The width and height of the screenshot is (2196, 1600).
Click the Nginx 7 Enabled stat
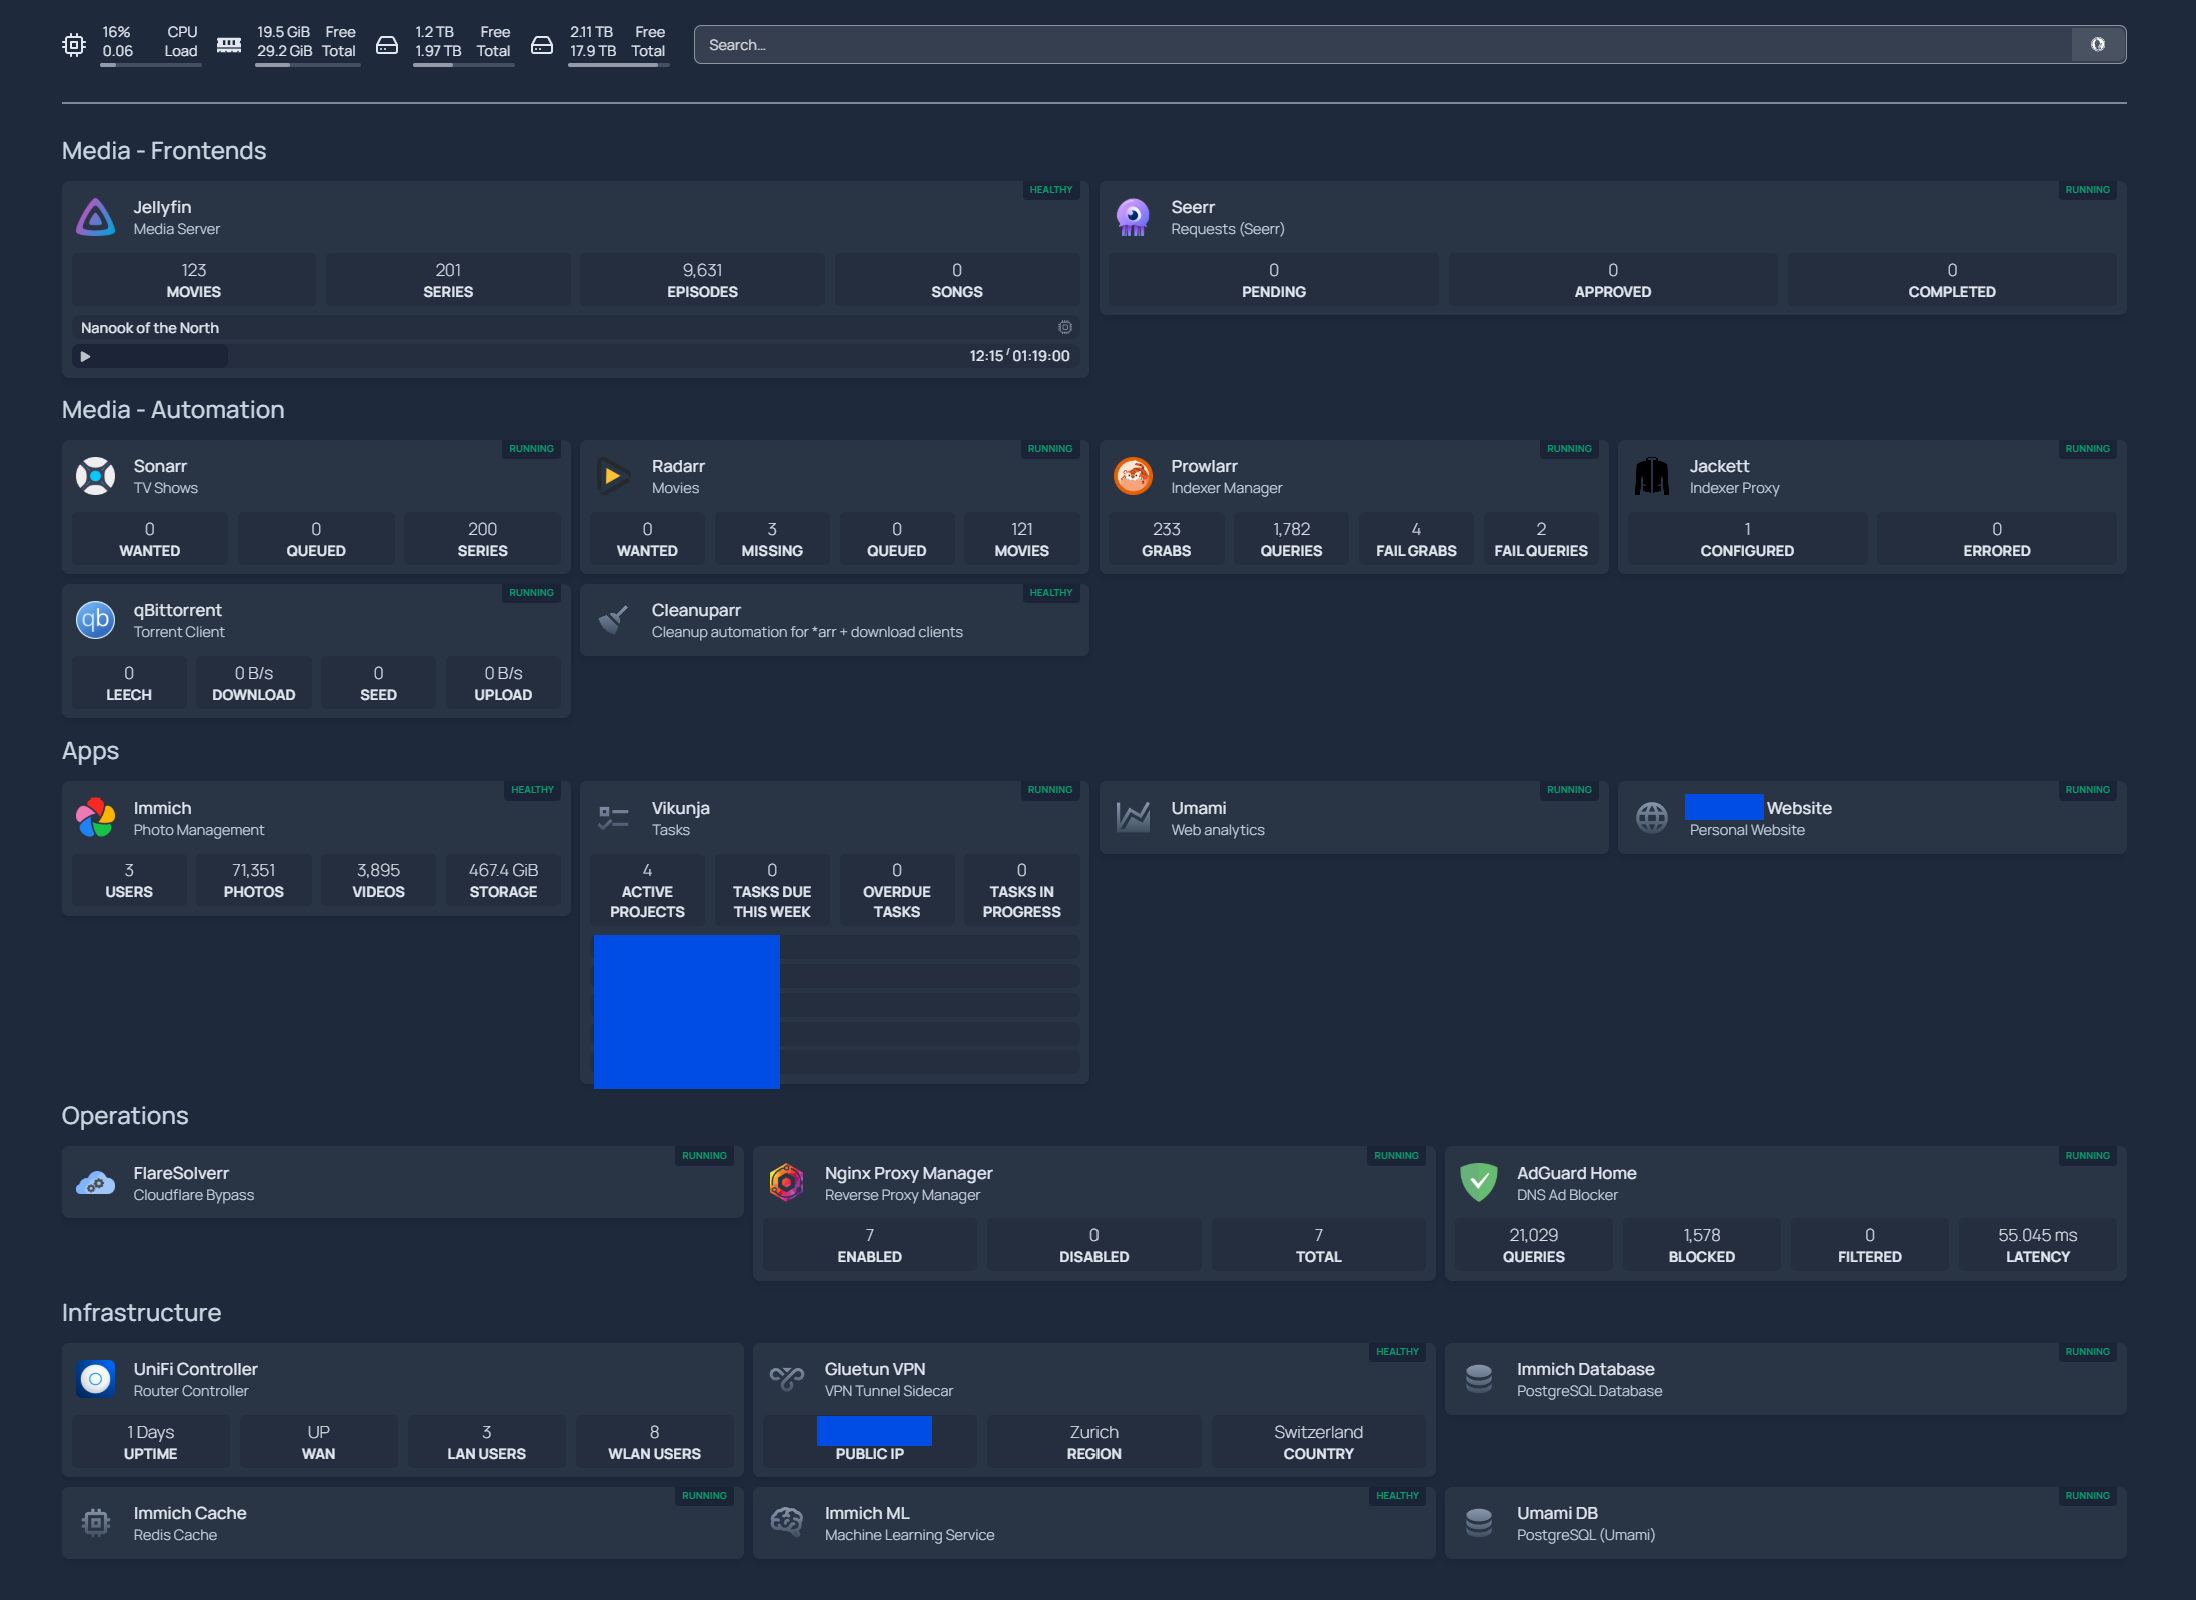869,1245
